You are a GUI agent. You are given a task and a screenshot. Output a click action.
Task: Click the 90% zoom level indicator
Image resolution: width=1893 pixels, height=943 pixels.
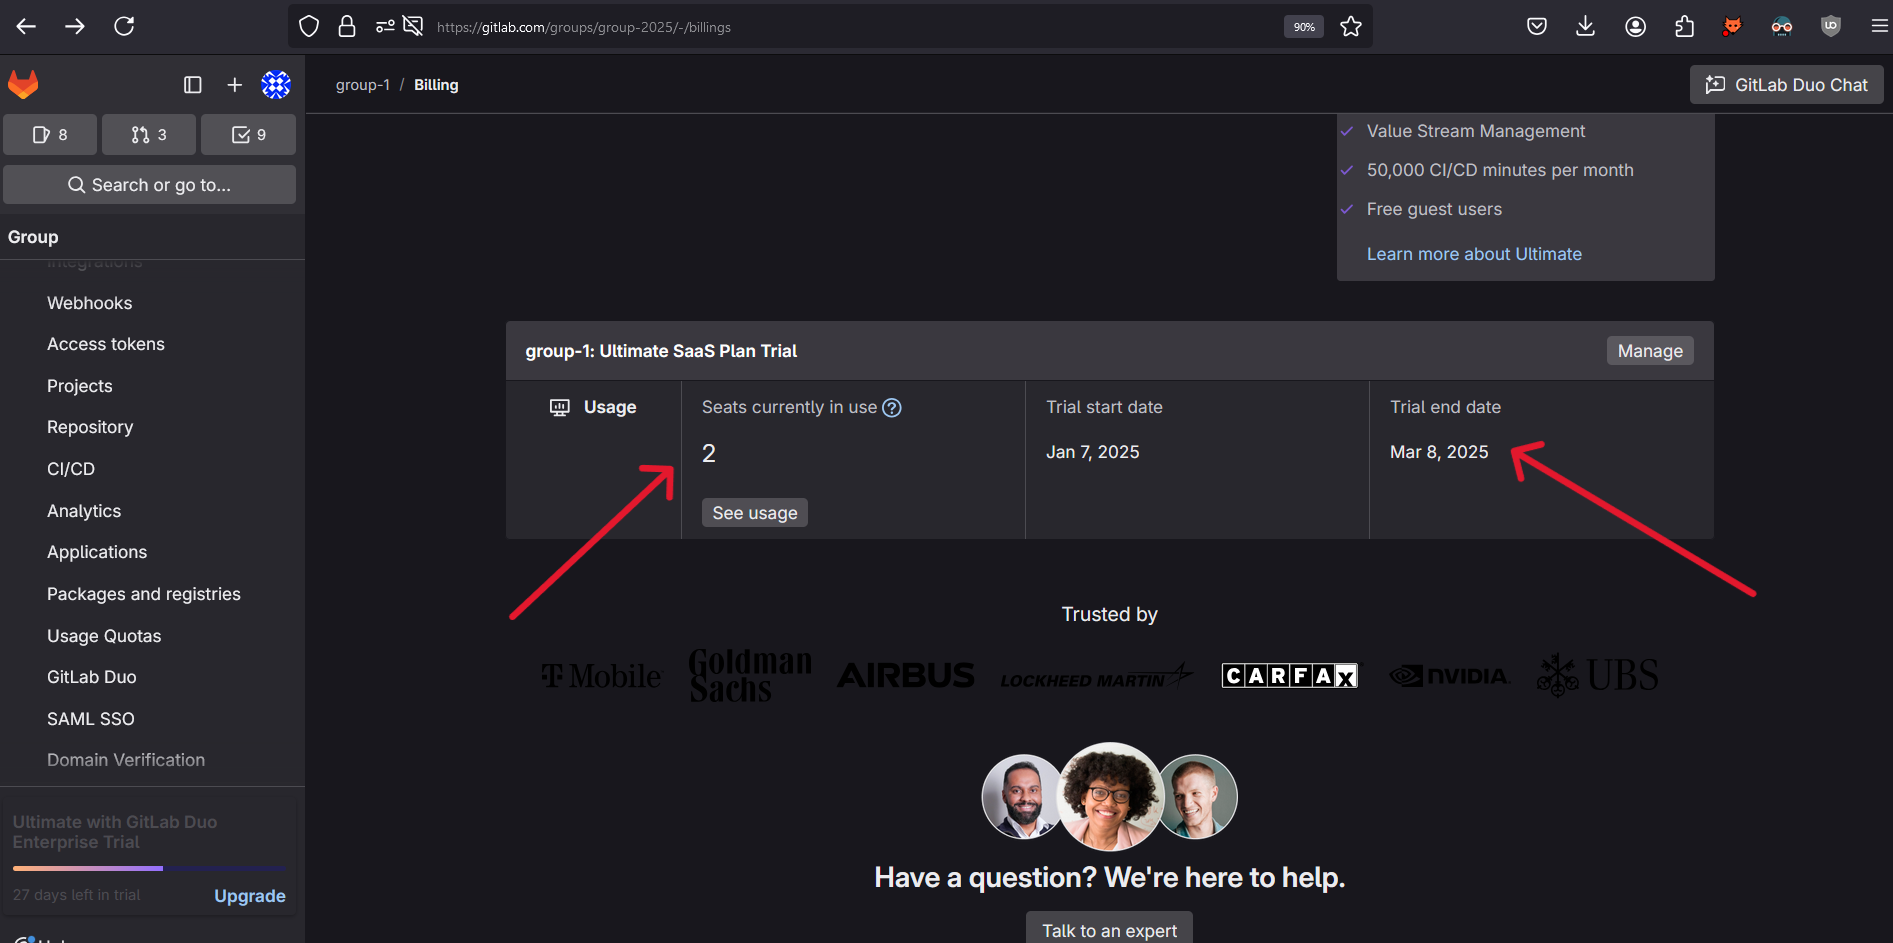pyautogui.click(x=1304, y=27)
